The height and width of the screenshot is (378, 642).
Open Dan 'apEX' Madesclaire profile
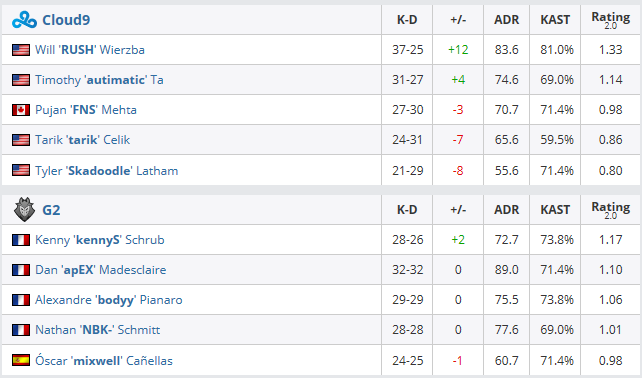click(x=101, y=270)
